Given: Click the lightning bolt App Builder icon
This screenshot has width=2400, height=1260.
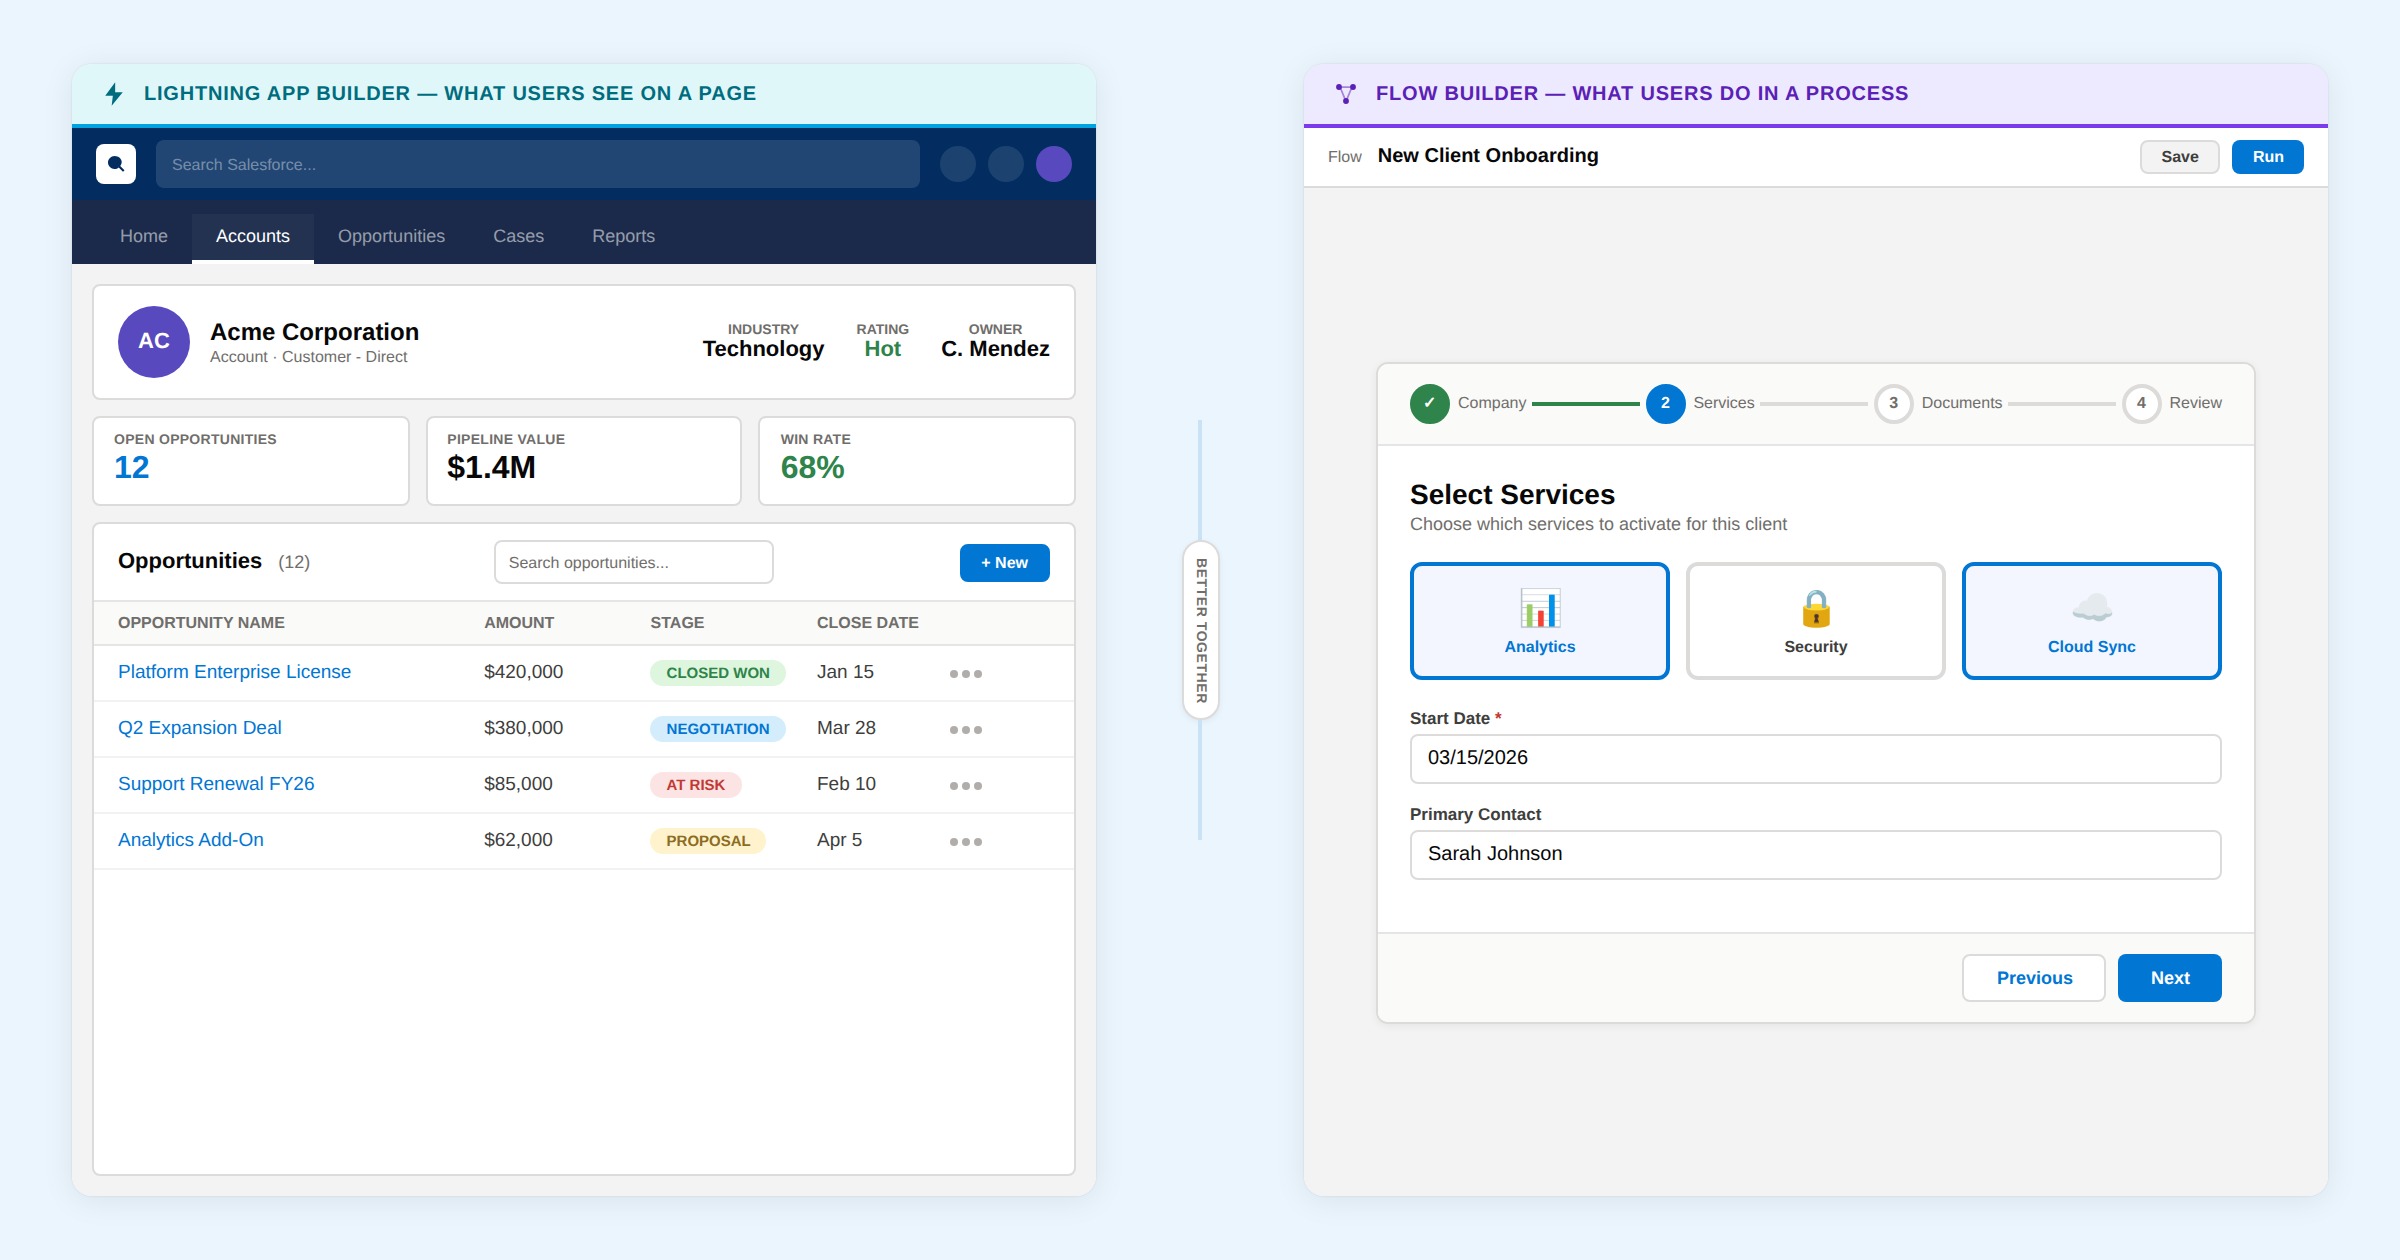Looking at the screenshot, I should [114, 94].
